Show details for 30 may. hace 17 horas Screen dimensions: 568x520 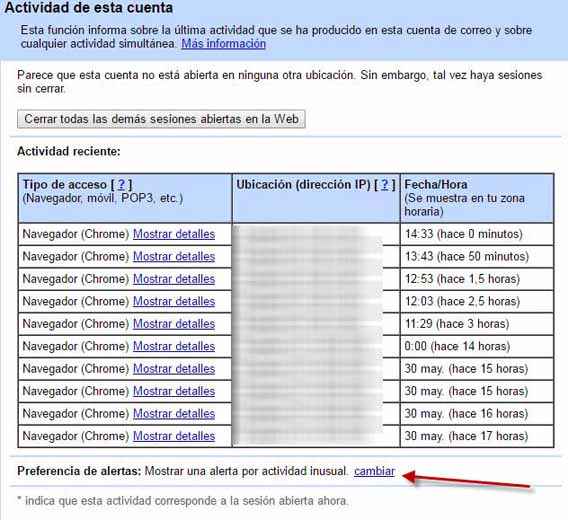[174, 436]
